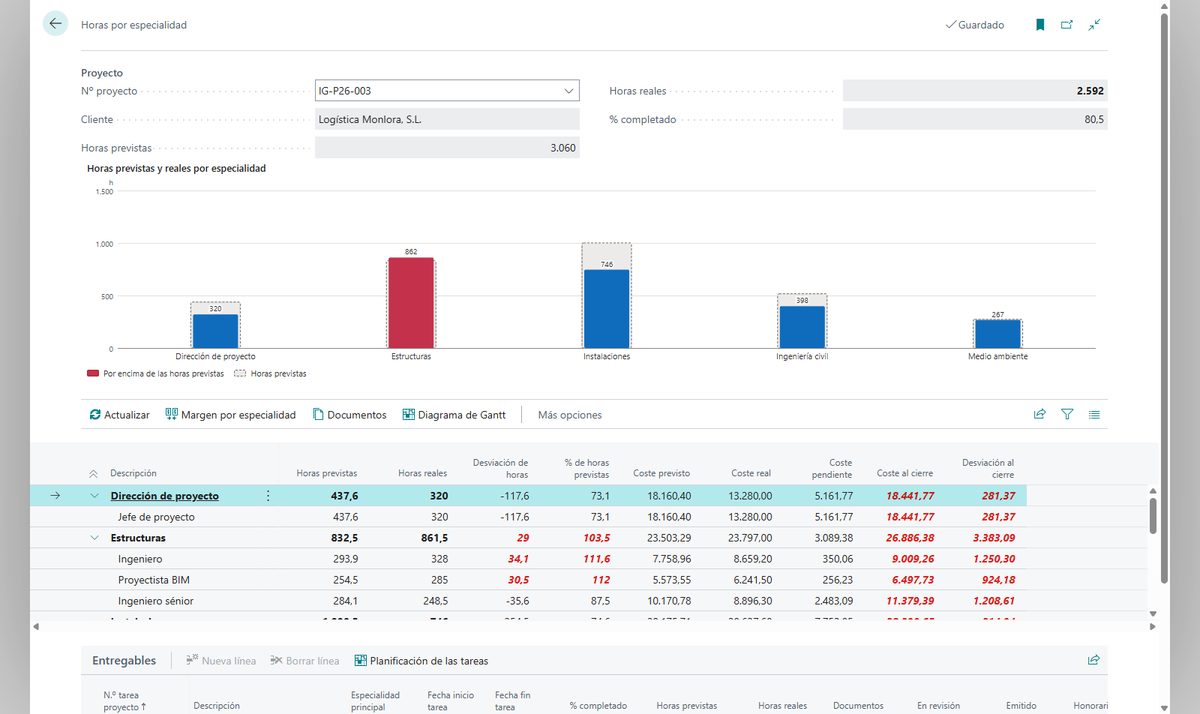Viewport: 1200px width, 714px height.
Task: Click red legend swatch for exceeded hours
Action: [x=93, y=374]
